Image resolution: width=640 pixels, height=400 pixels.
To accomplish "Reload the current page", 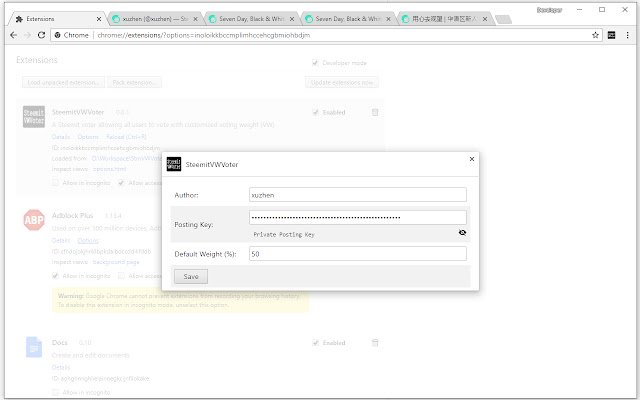I will tap(41, 35).
